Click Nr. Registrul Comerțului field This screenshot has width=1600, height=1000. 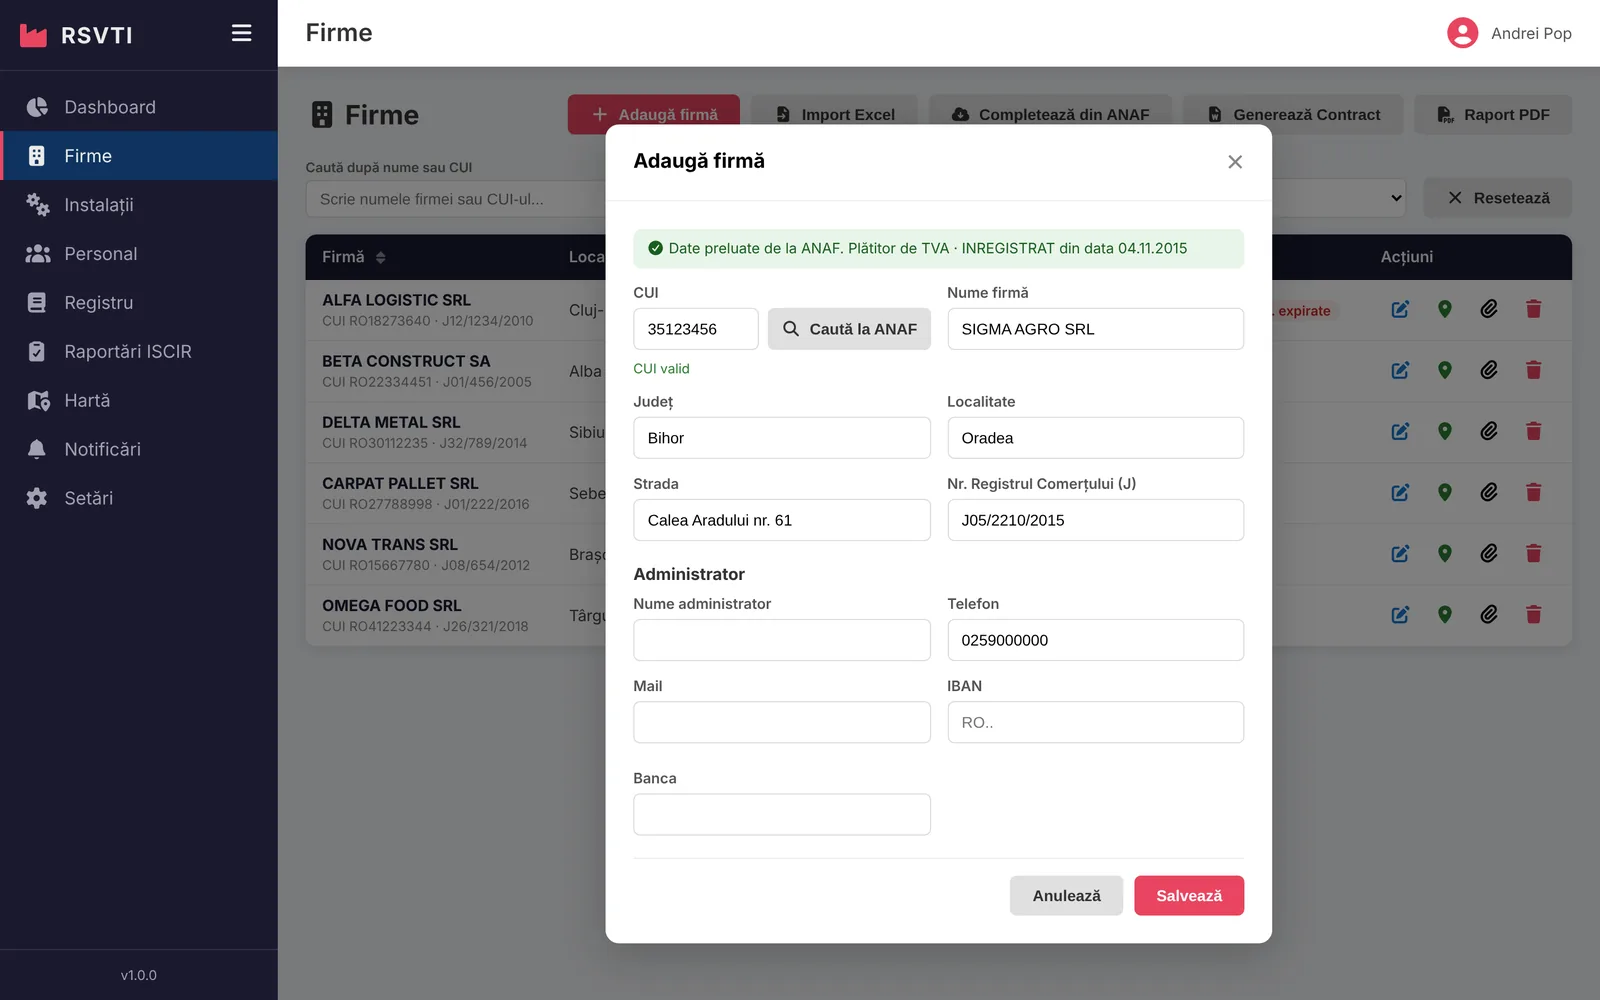1095,520
